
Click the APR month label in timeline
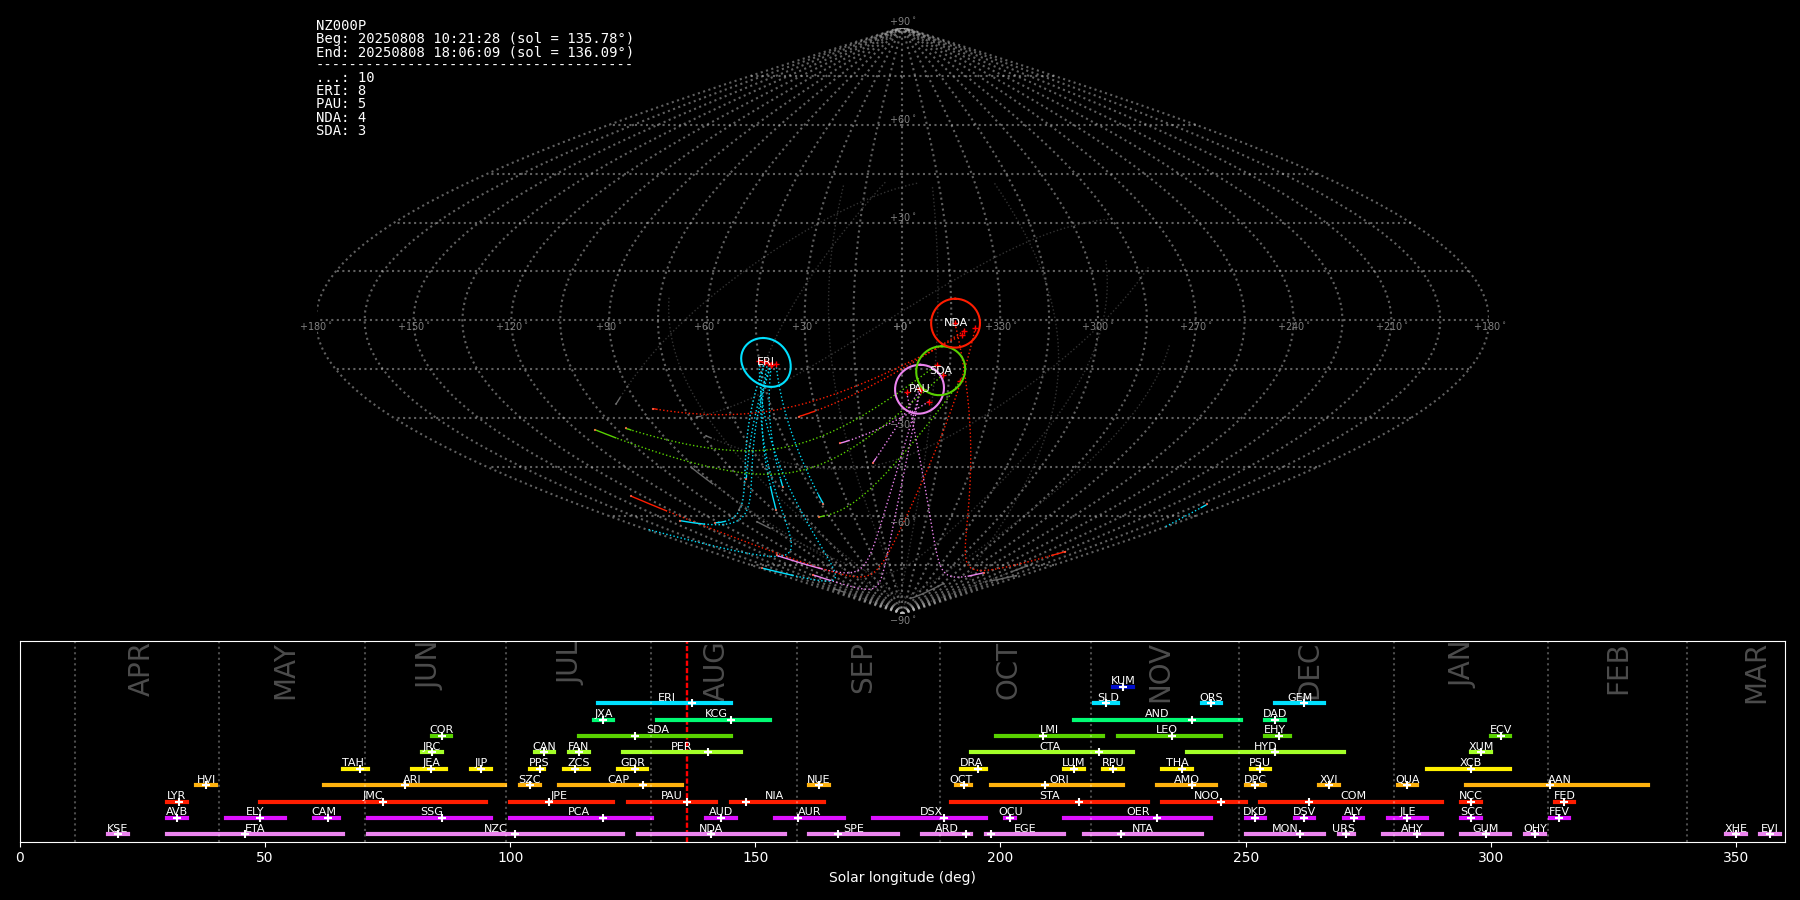pyautogui.click(x=139, y=670)
